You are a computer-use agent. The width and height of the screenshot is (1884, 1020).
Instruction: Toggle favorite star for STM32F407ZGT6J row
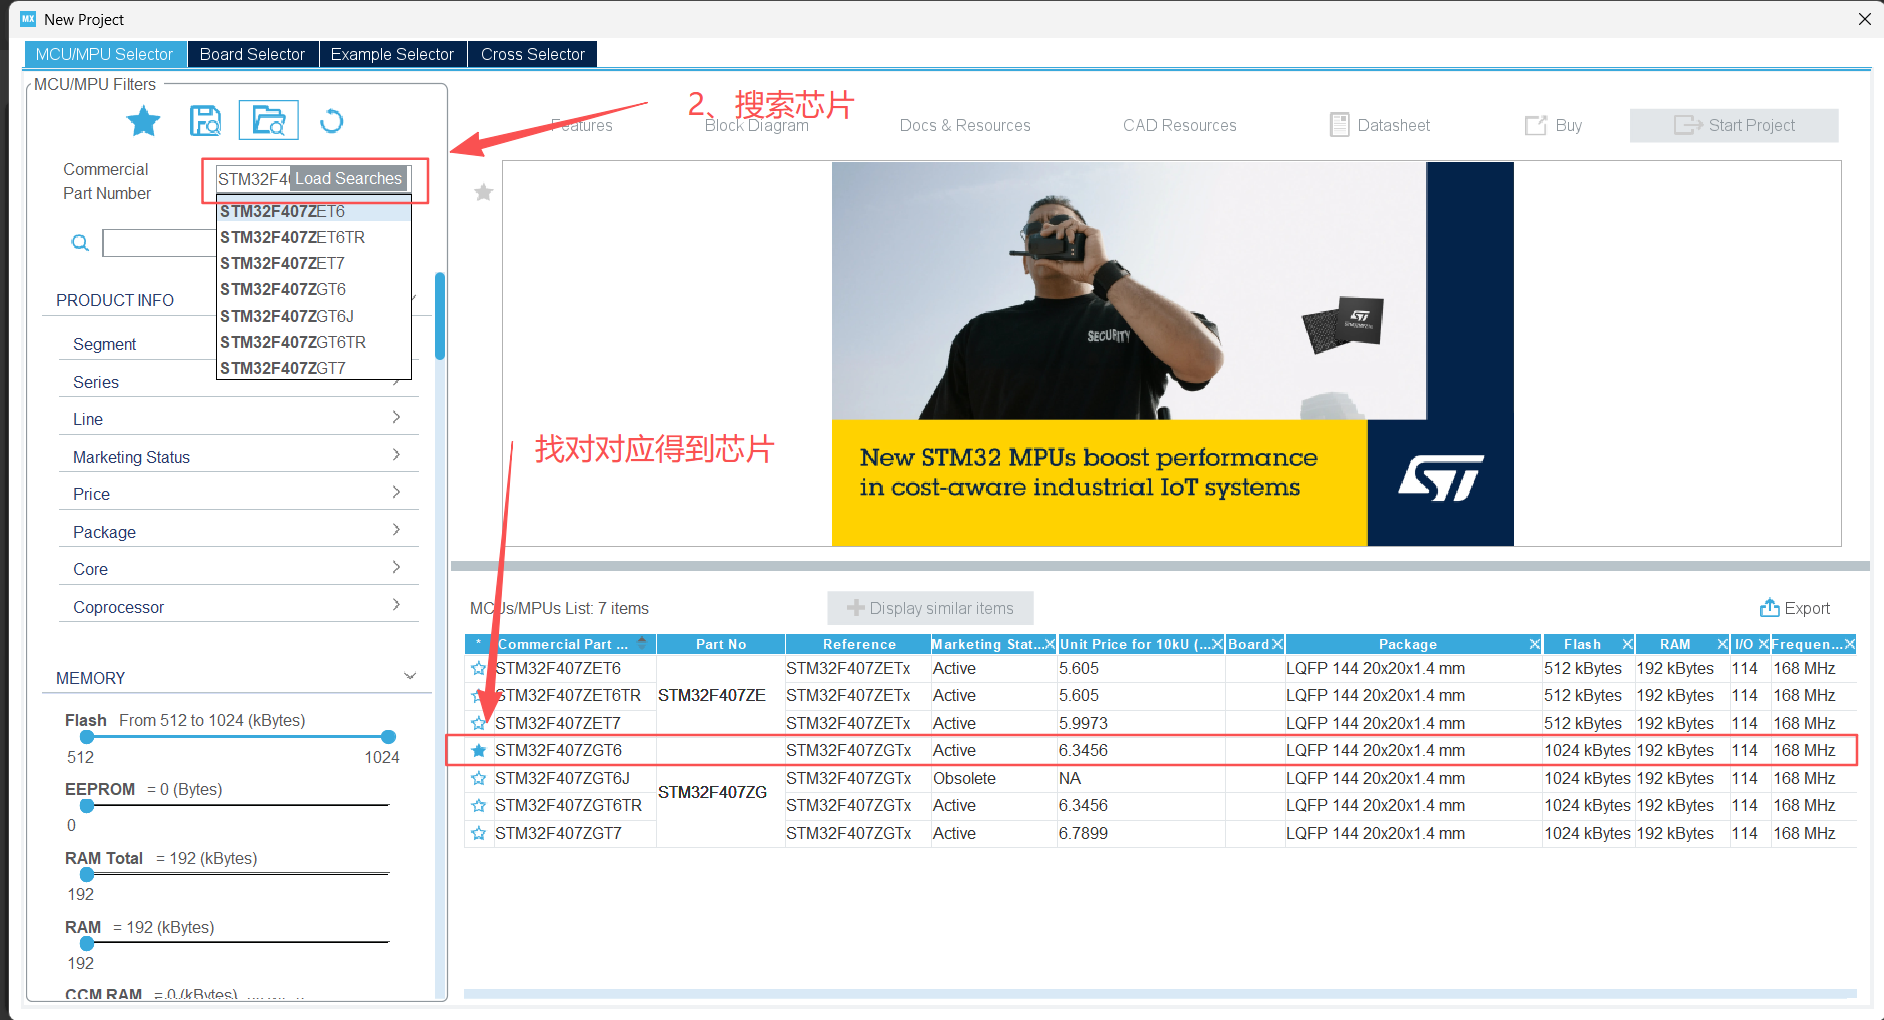[479, 778]
